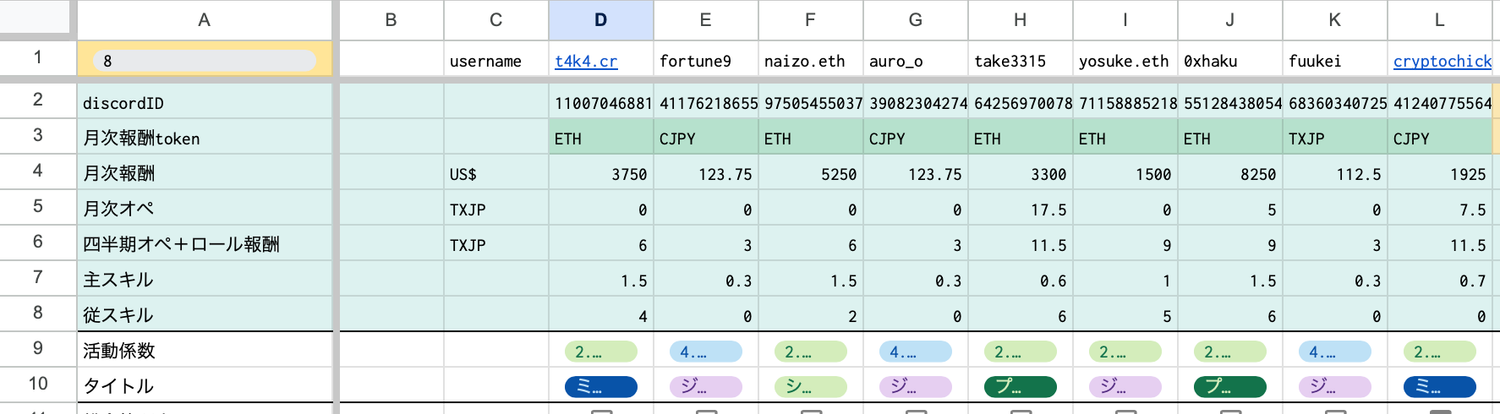Click discordID cell starting 11007046881
Screen dimensions: 1500x414
point(601,103)
